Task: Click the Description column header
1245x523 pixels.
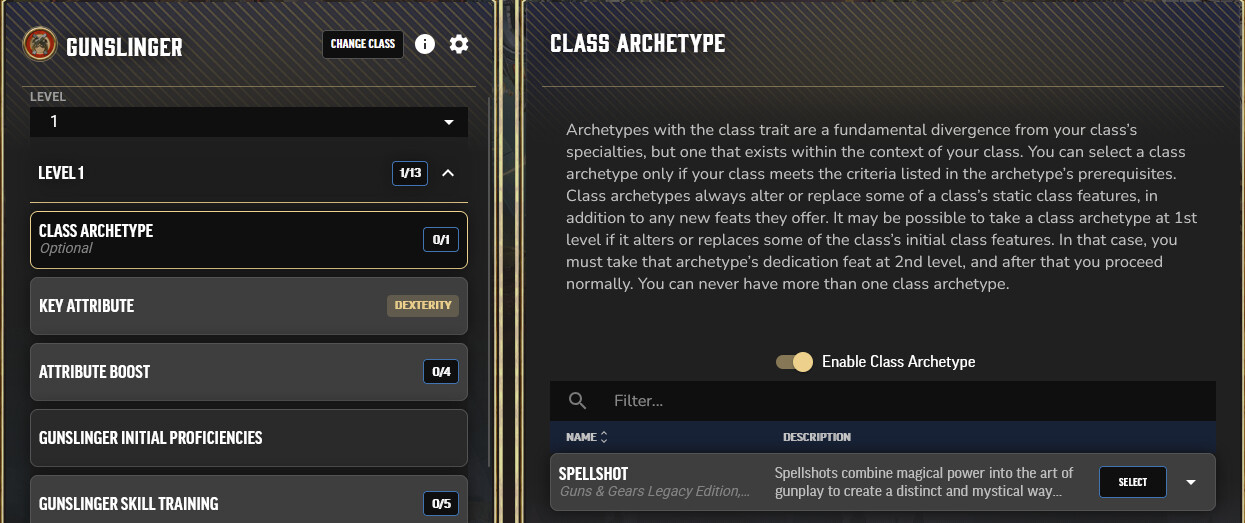Action: (816, 437)
